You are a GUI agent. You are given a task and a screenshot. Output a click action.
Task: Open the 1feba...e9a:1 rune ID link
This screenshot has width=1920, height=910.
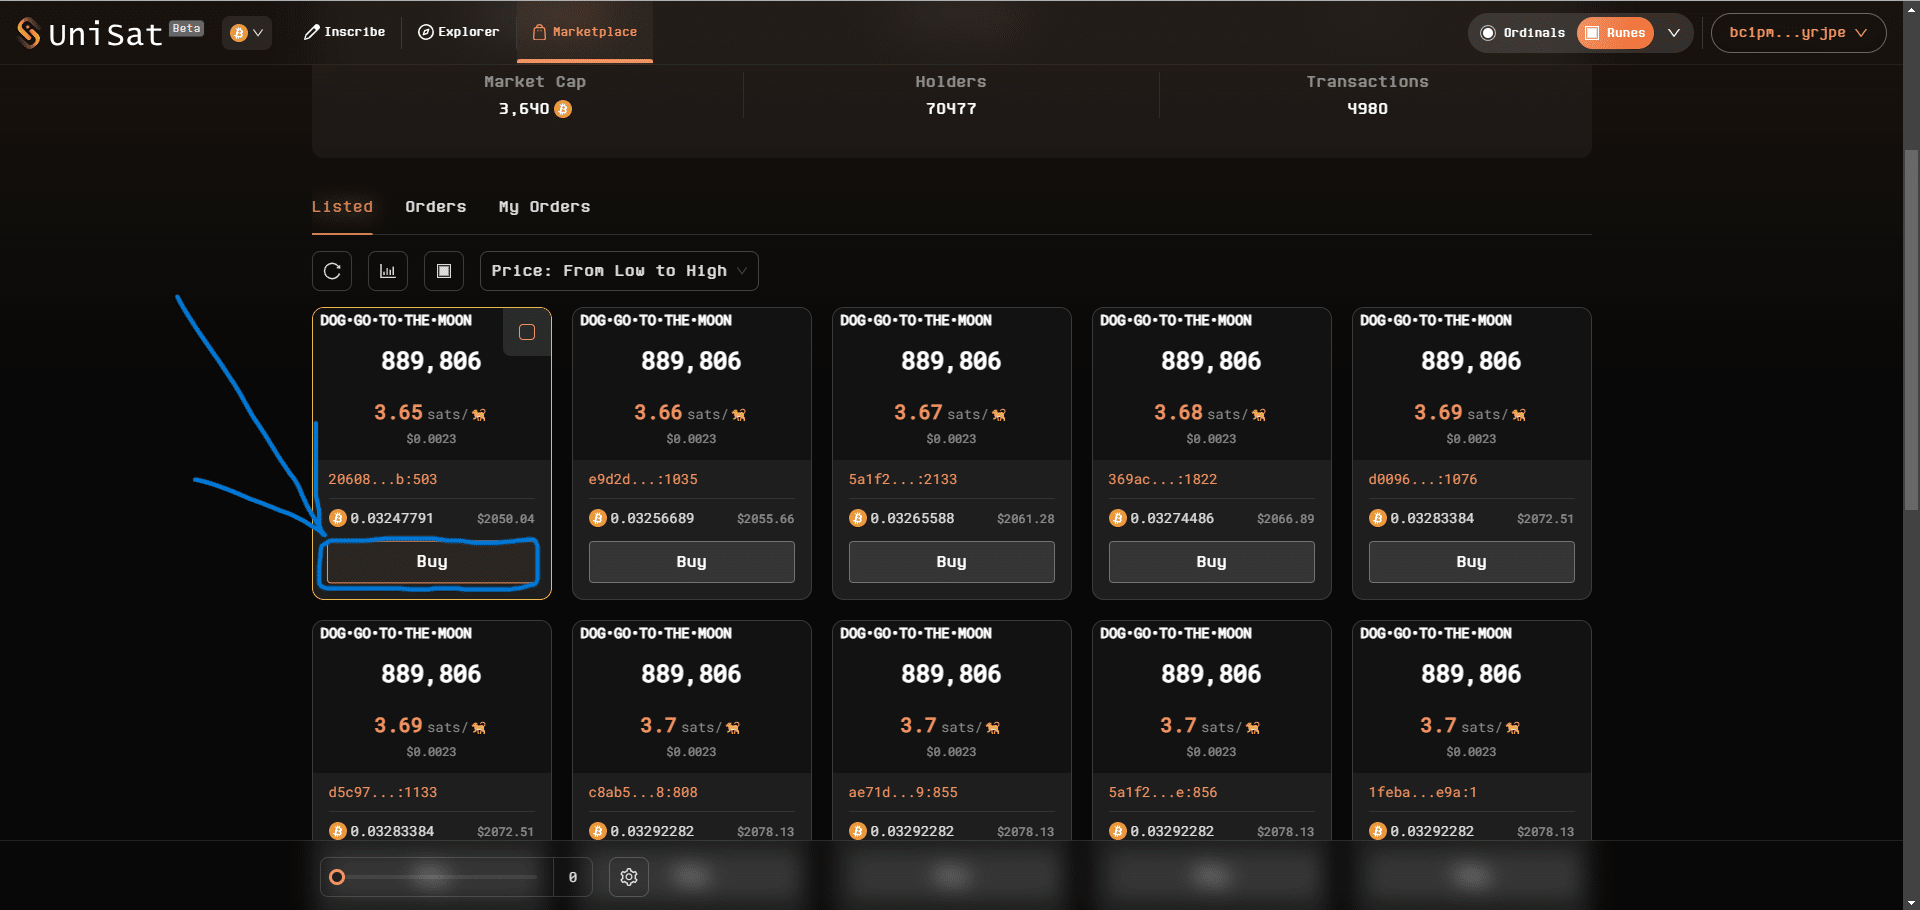tap(1423, 793)
